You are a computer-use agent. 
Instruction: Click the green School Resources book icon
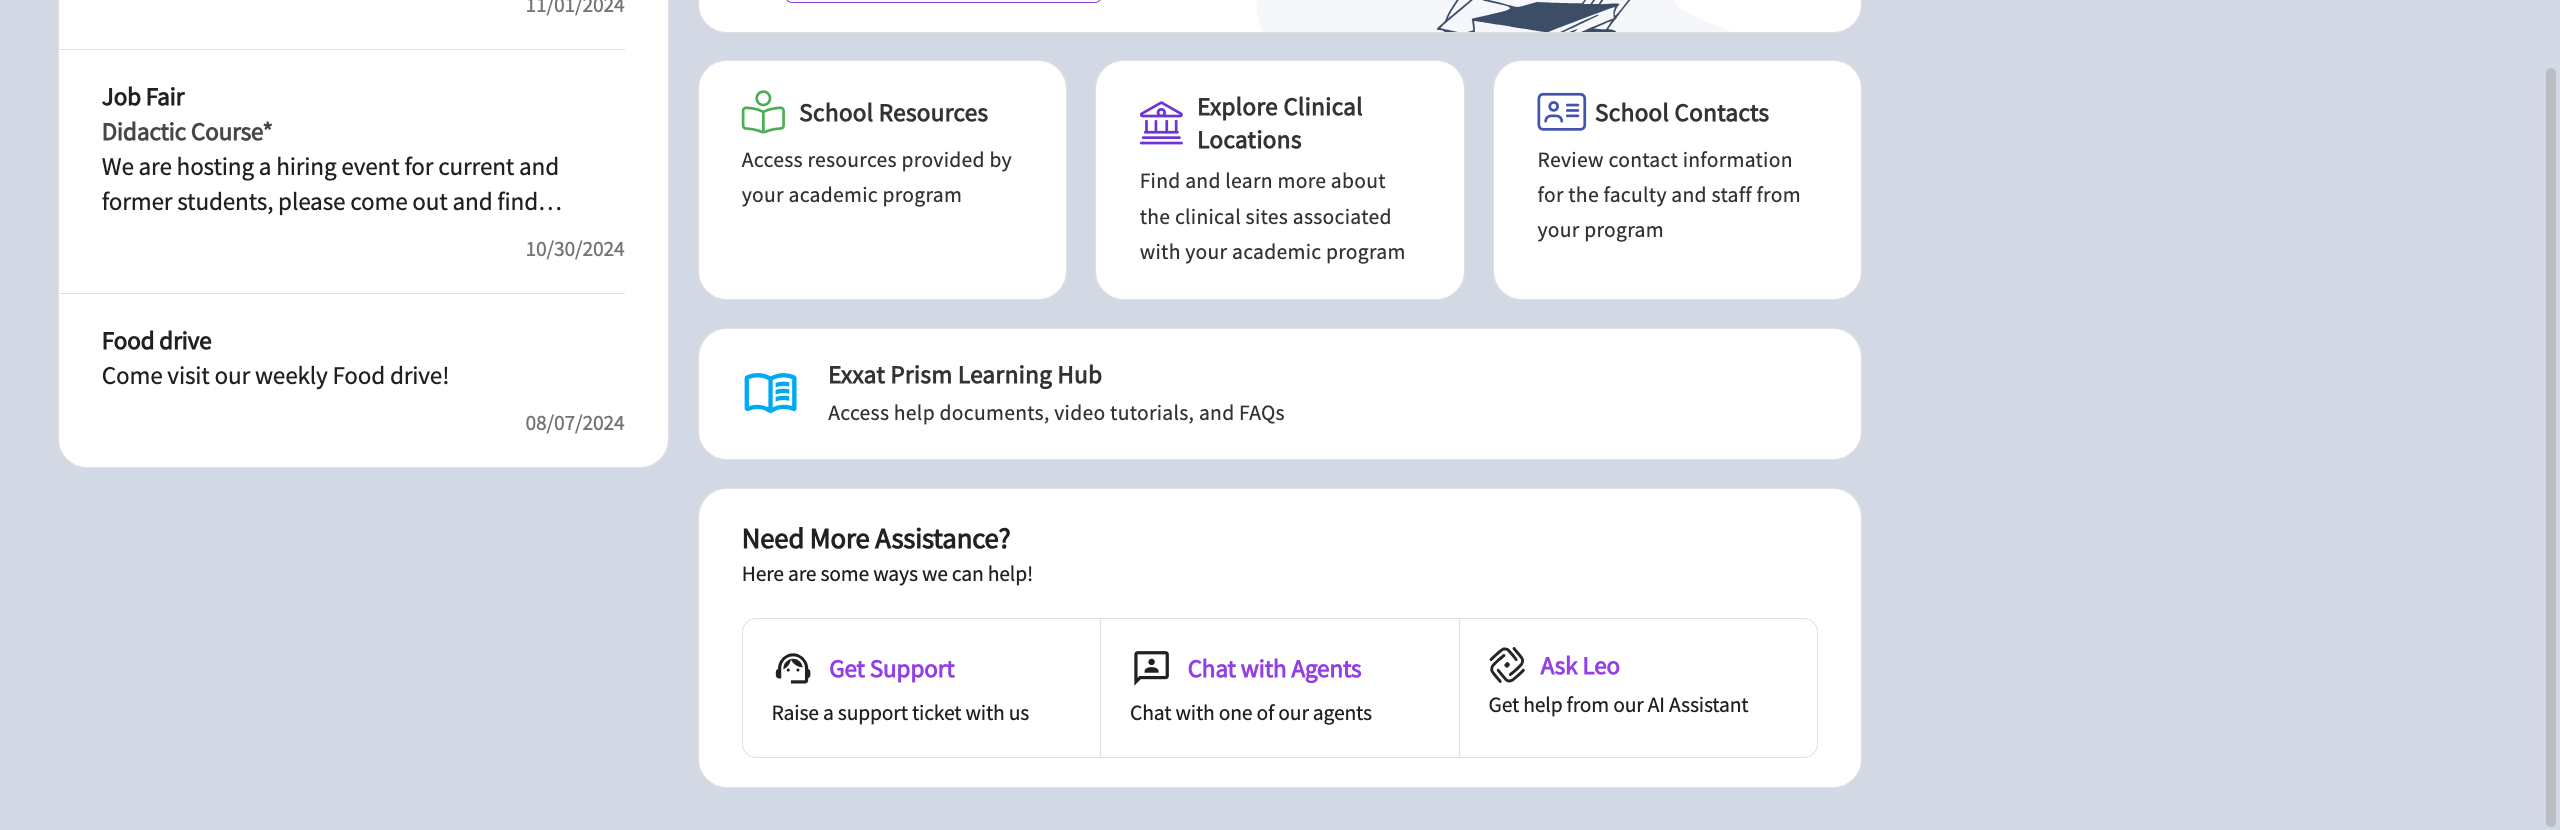point(763,112)
